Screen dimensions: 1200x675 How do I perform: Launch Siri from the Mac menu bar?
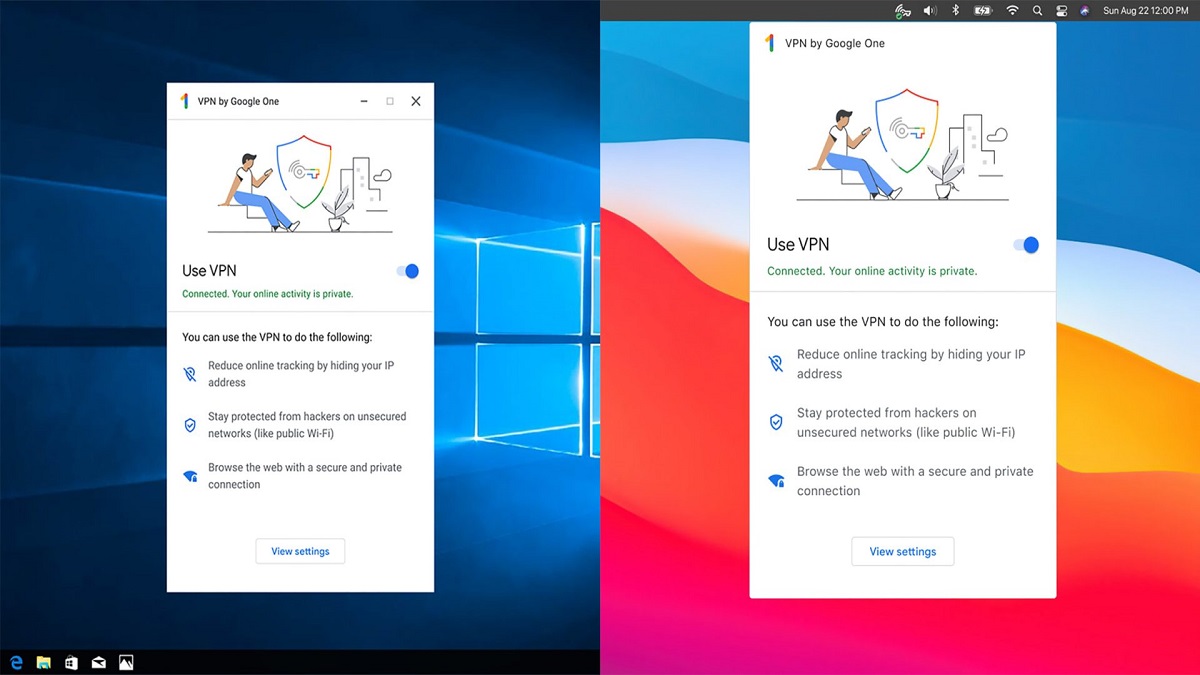(1086, 10)
